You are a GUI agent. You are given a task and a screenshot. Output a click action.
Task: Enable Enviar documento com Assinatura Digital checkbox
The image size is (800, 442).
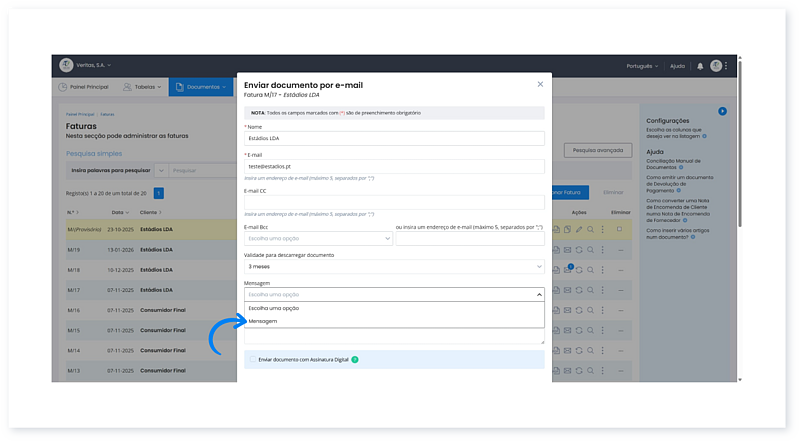point(251,358)
